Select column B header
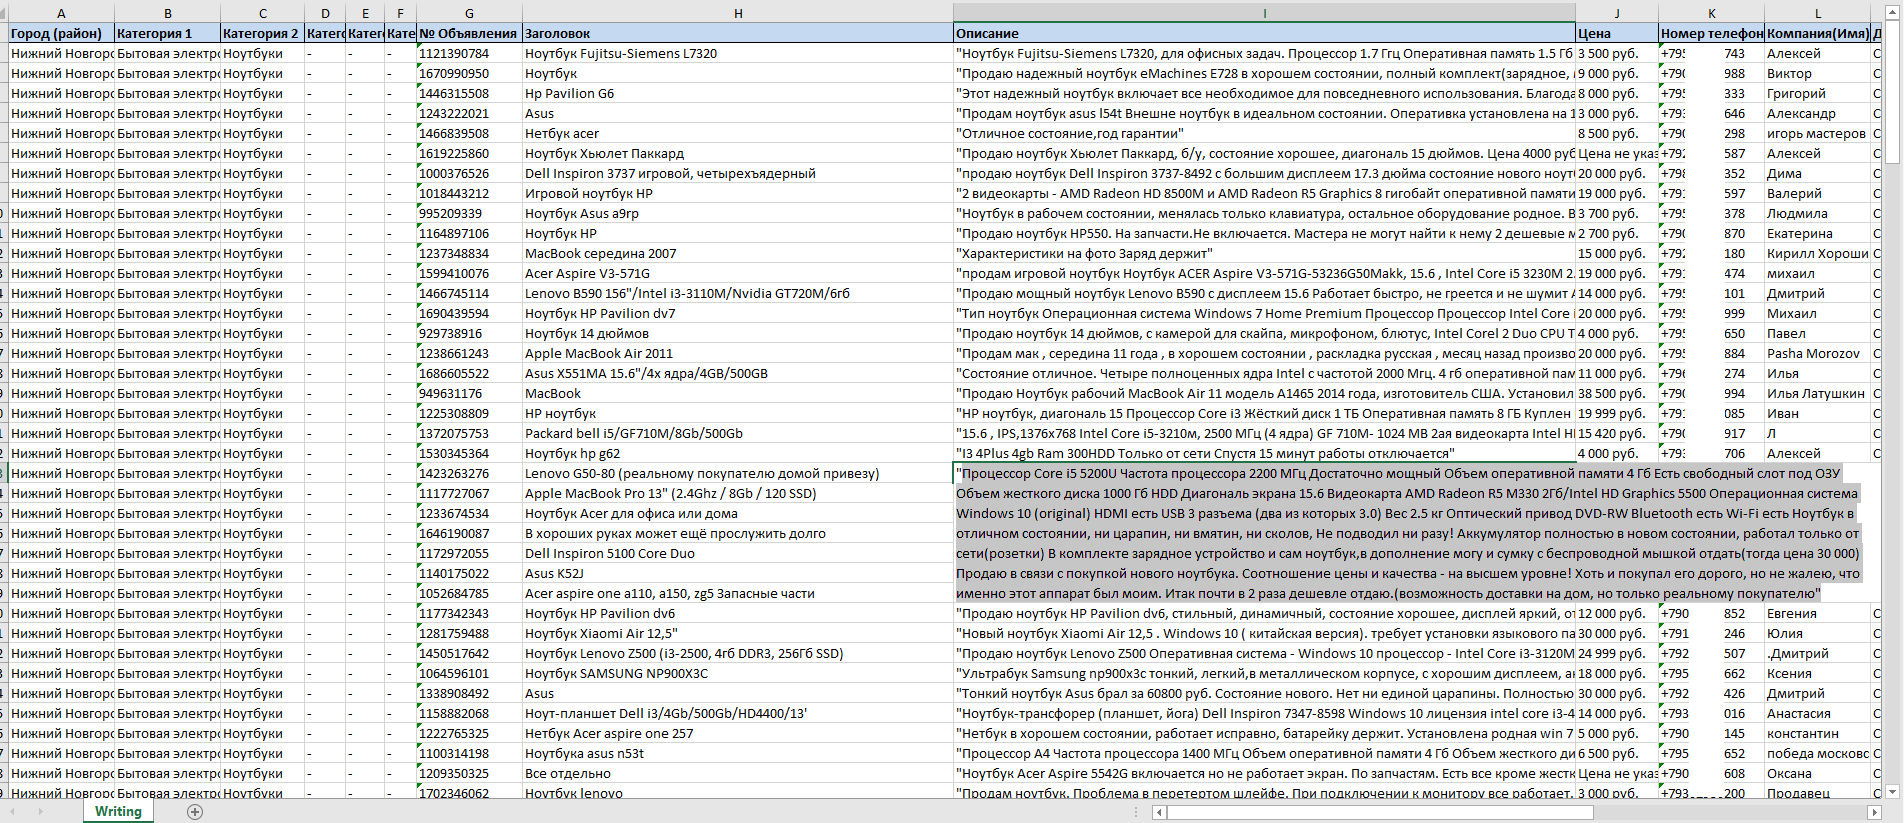The height and width of the screenshot is (823, 1904). point(167,13)
